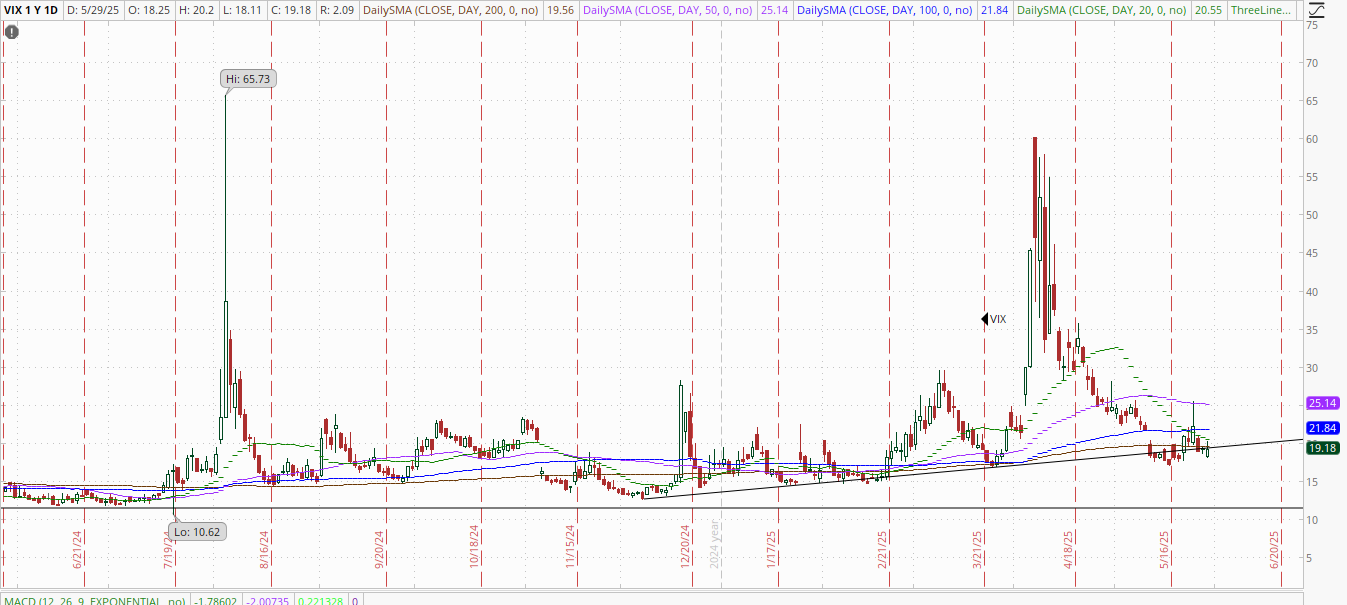Click the 2/21/25 expiration date marker
The image size is (1347, 605).
tap(883, 549)
